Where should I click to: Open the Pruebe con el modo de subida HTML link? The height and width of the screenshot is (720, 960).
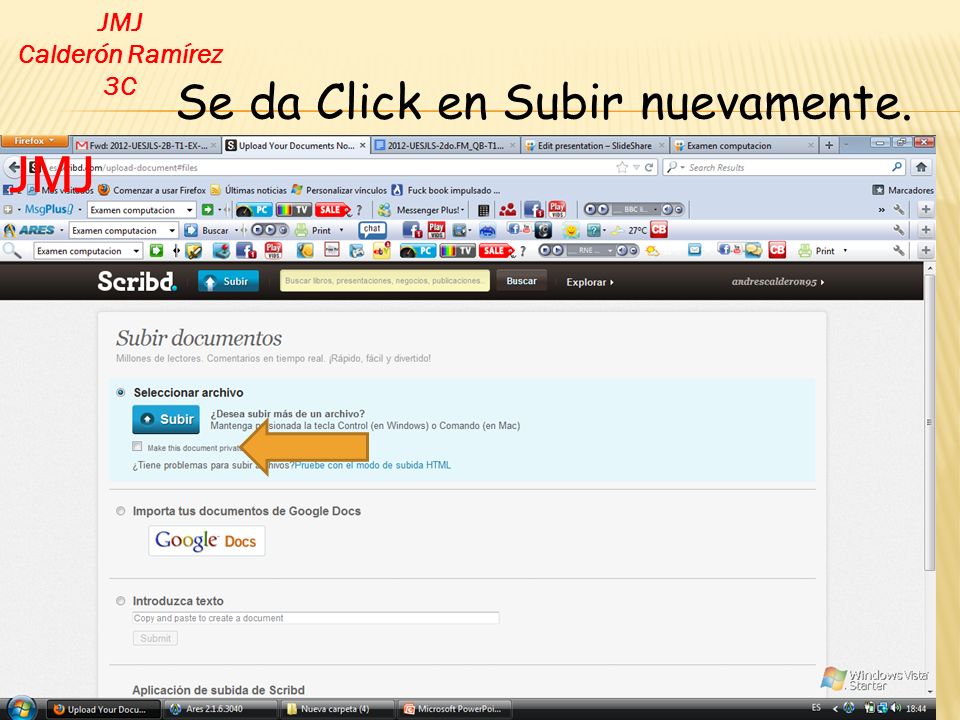[373, 465]
